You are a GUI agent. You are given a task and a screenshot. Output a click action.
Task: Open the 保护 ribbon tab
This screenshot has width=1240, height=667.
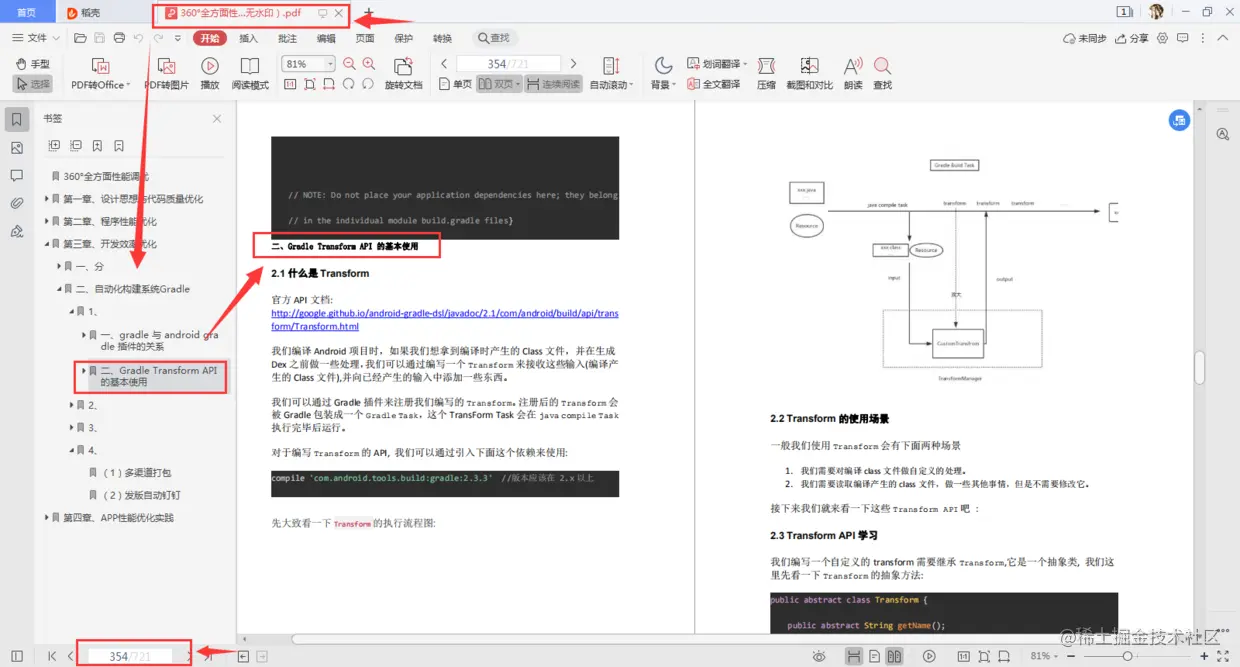404,38
